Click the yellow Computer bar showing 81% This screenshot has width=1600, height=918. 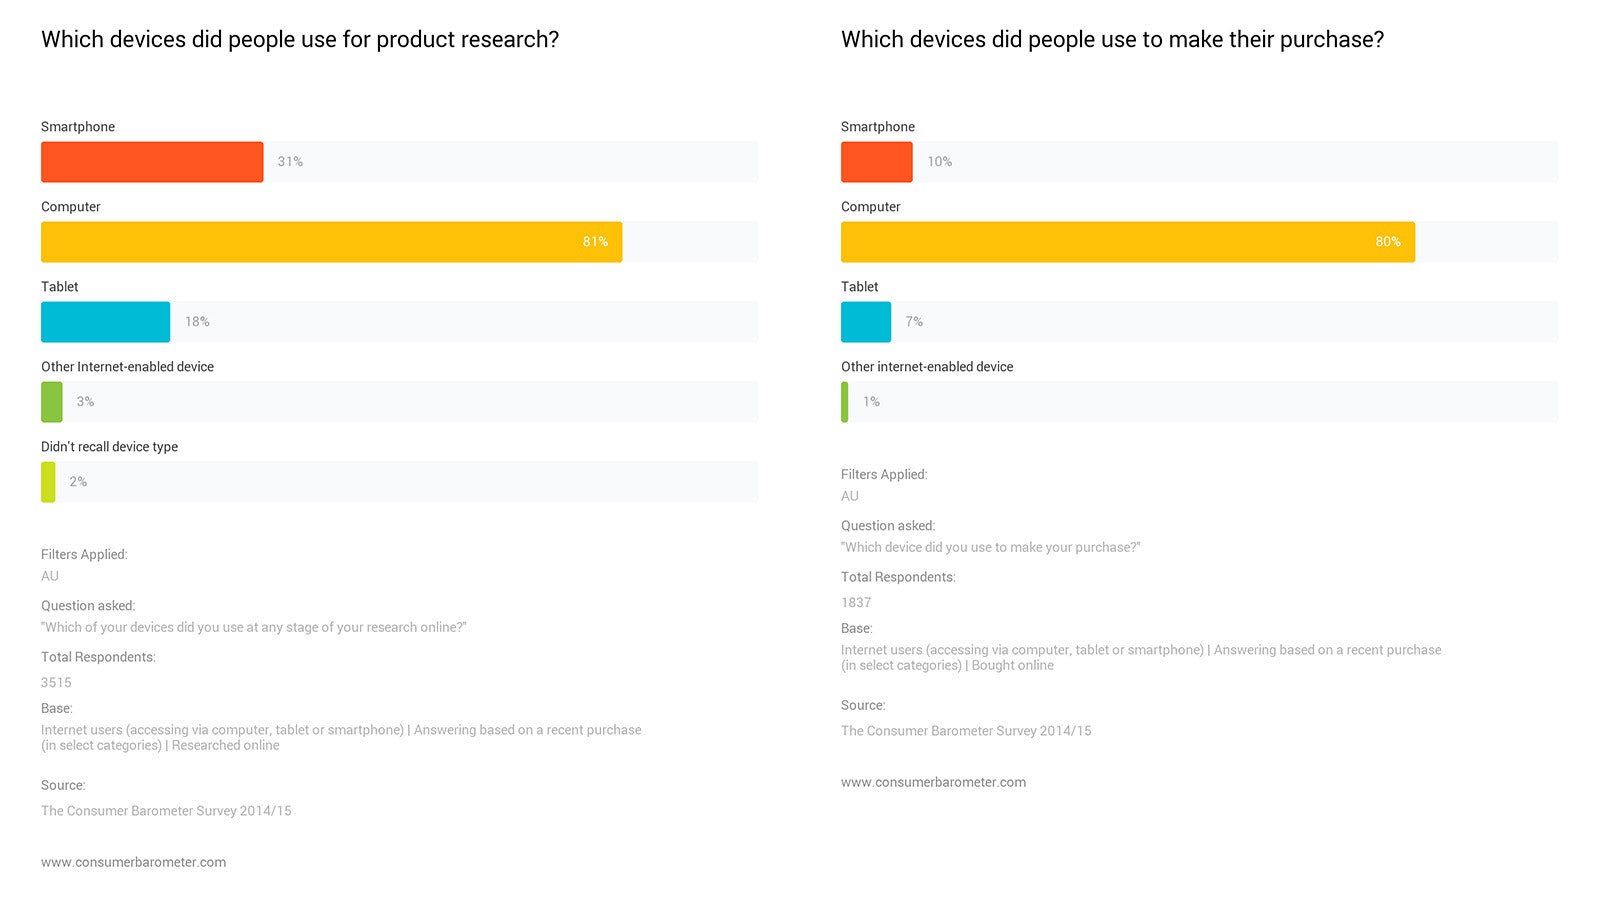[331, 242]
